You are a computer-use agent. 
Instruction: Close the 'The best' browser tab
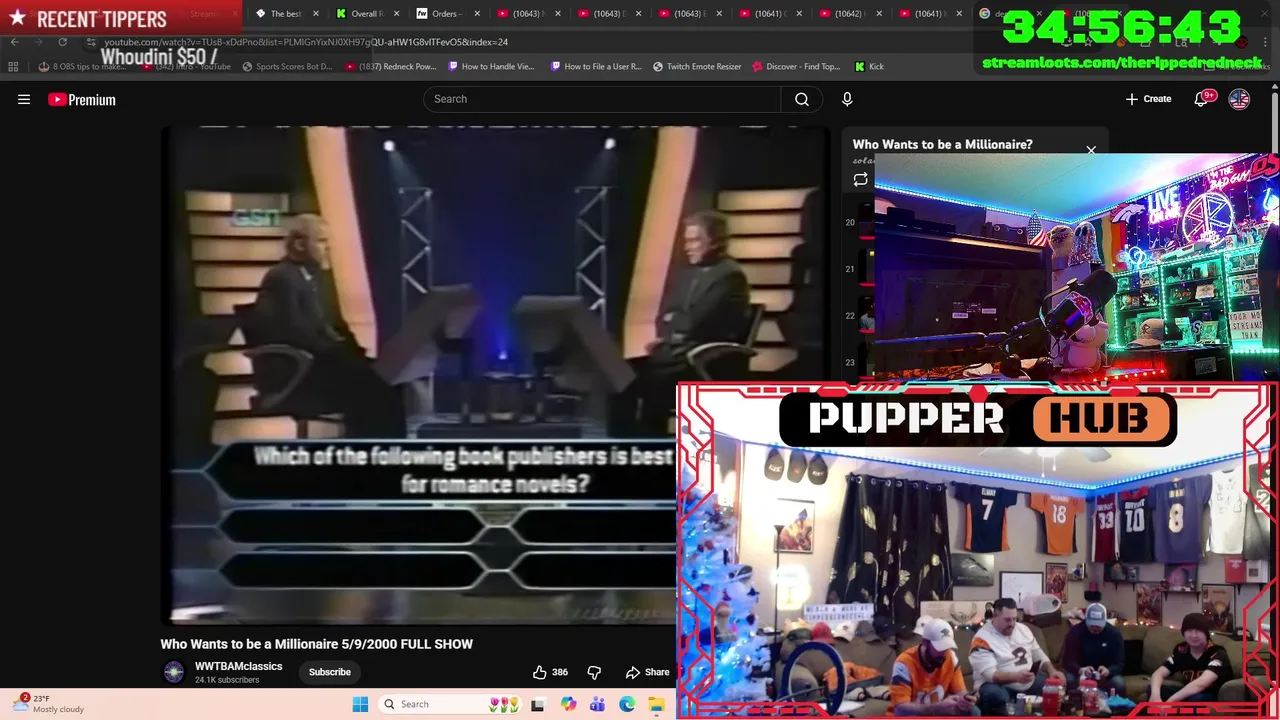(x=316, y=14)
